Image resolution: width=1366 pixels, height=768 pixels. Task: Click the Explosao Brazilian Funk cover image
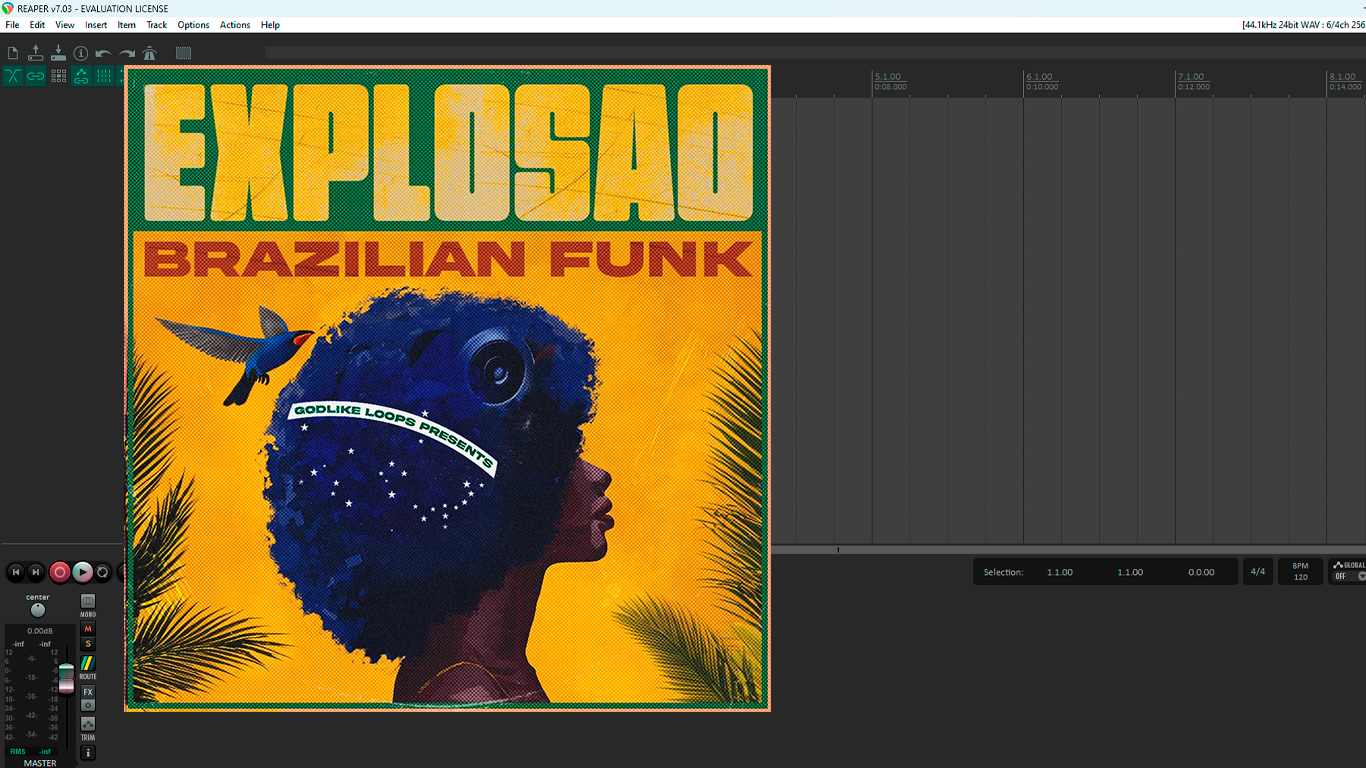coord(447,389)
